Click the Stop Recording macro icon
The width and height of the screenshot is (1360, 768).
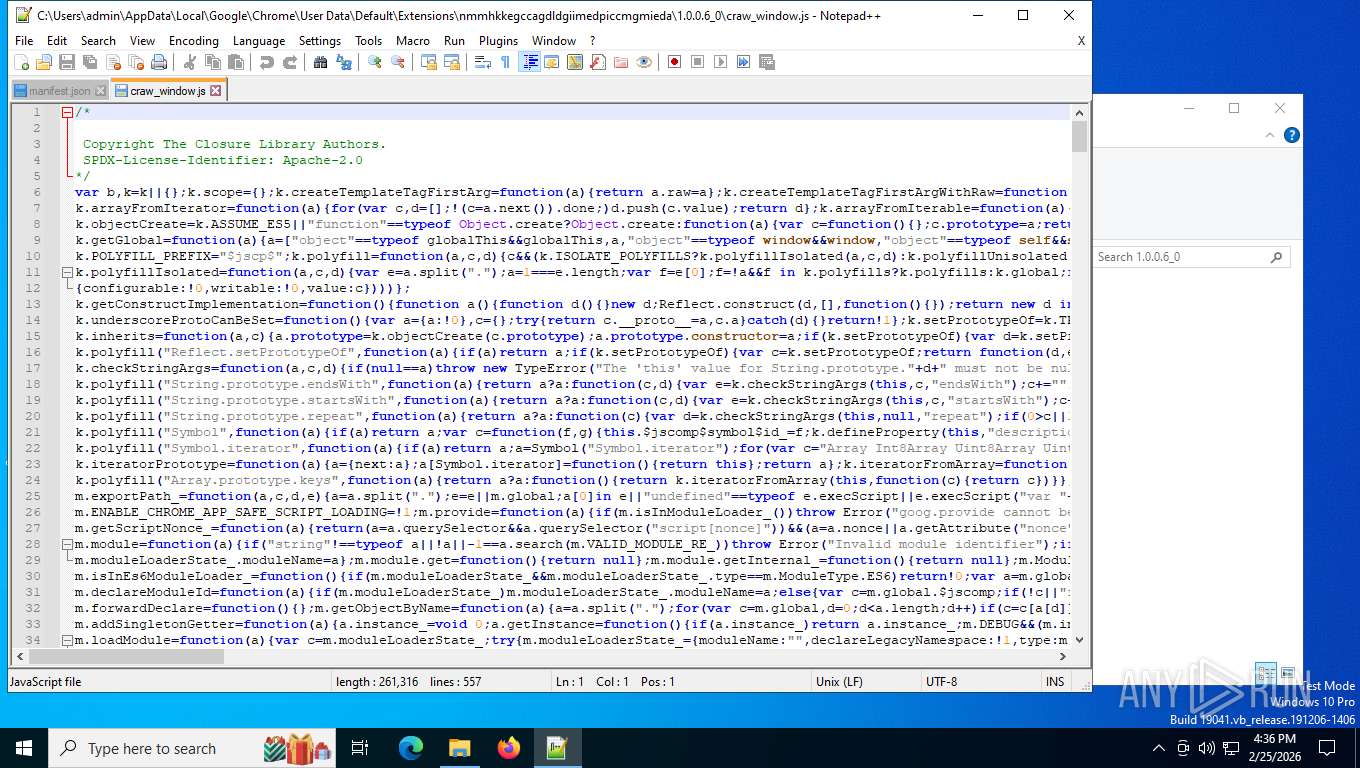pyautogui.click(x=698, y=62)
